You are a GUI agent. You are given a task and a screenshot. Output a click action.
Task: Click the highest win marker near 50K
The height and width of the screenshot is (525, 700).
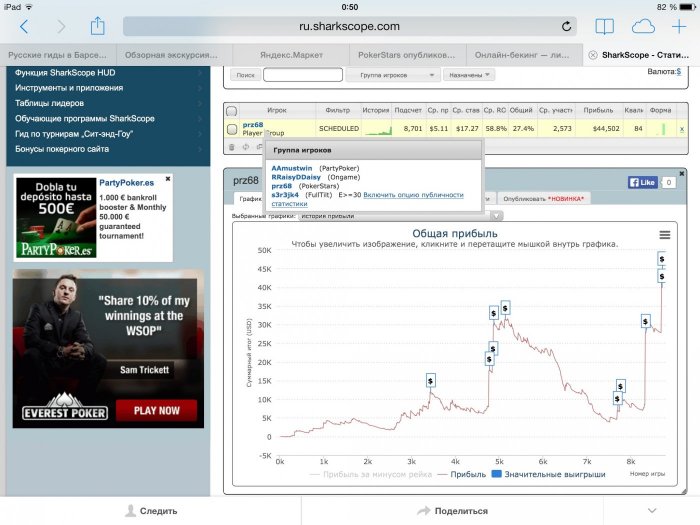pyautogui.click(x=662, y=259)
